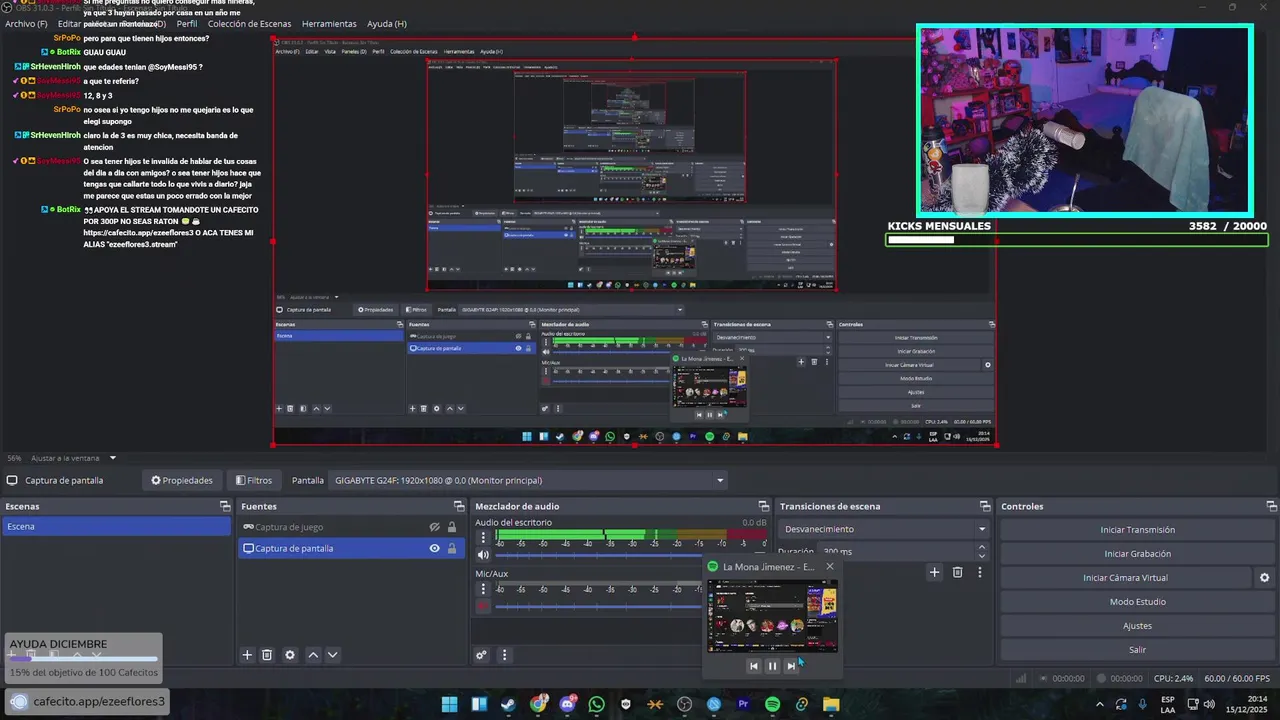Expand the Pantalla monitor dropdown
This screenshot has height=720, width=1280.
[529, 480]
